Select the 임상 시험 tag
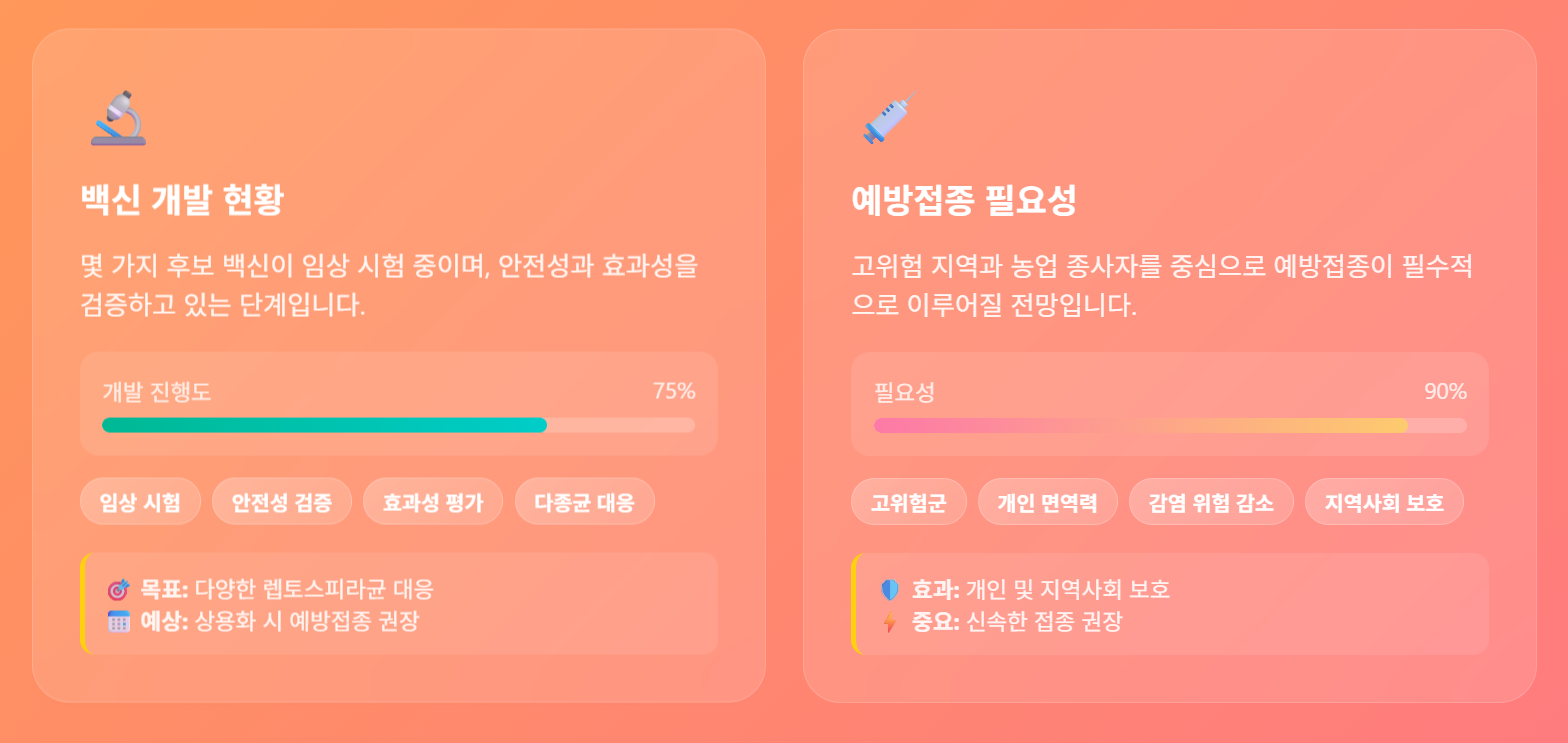Screen dimensions: 1568x743 point(140,501)
